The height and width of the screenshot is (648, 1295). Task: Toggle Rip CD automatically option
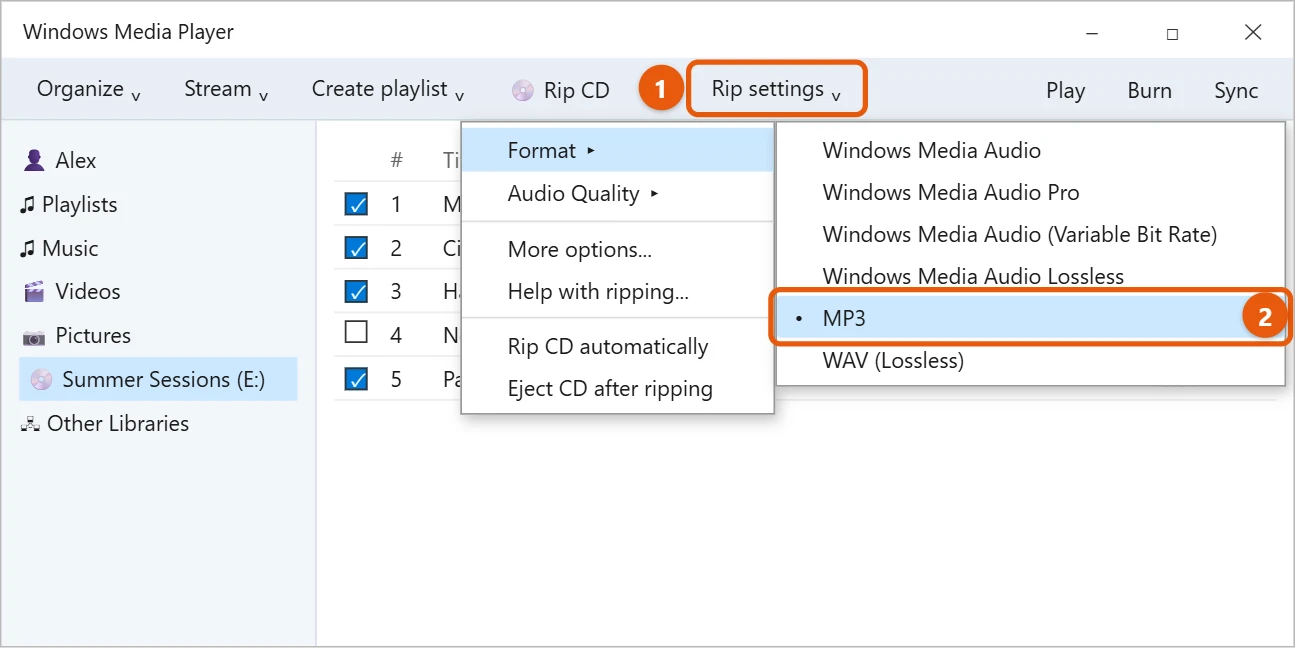coord(618,347)
